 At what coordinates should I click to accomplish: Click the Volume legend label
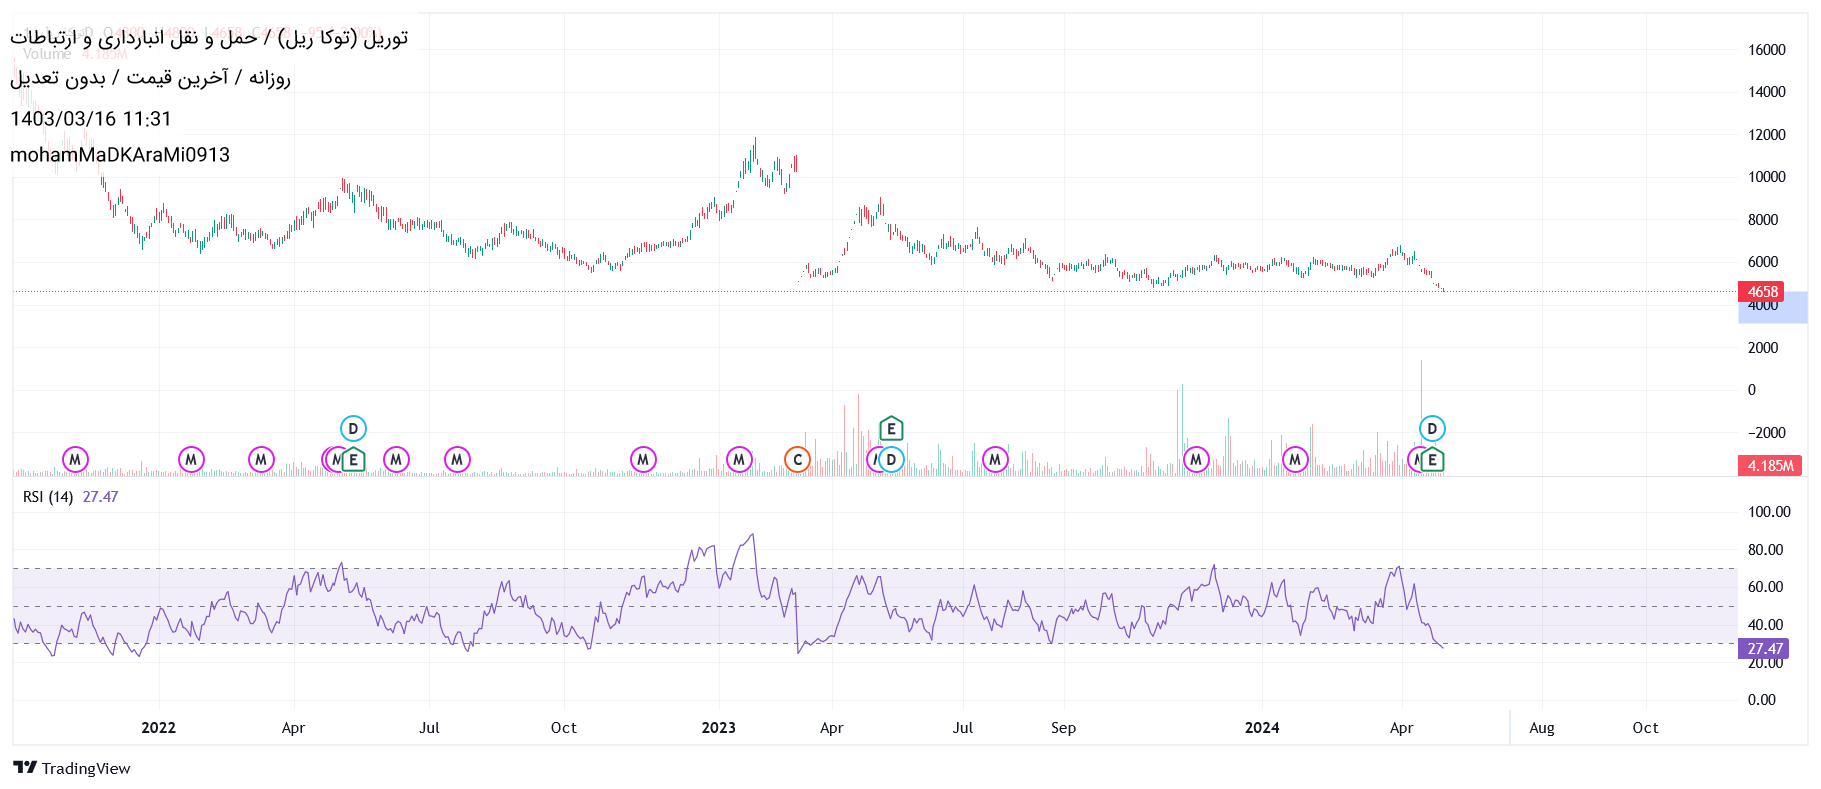[47, 54]
